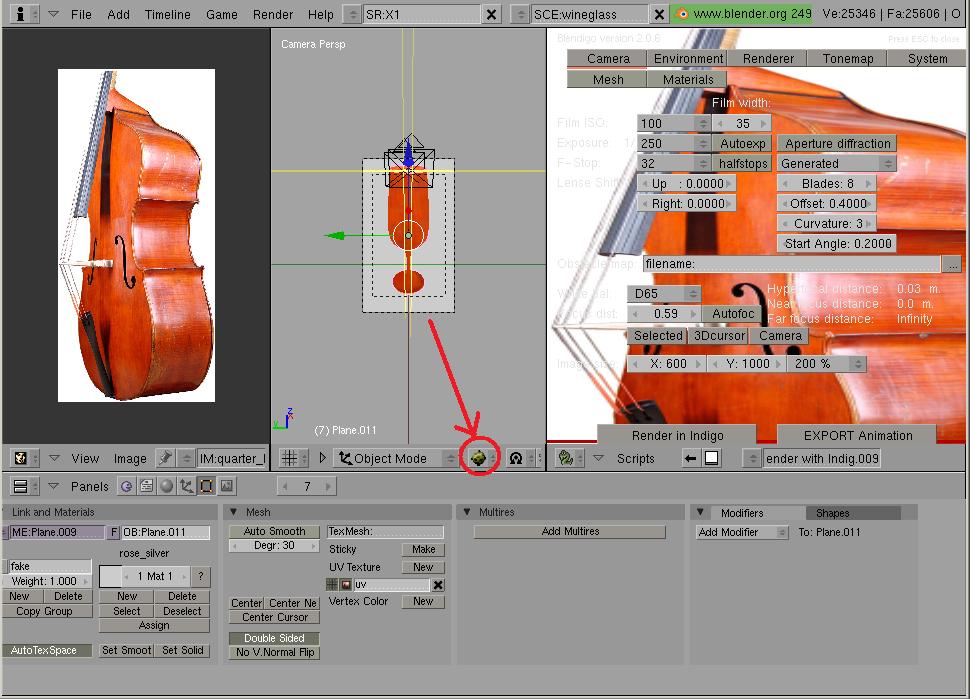Select the Editing context square icon
This screenshot has height=699, width=970.
(x=207, y=486)
